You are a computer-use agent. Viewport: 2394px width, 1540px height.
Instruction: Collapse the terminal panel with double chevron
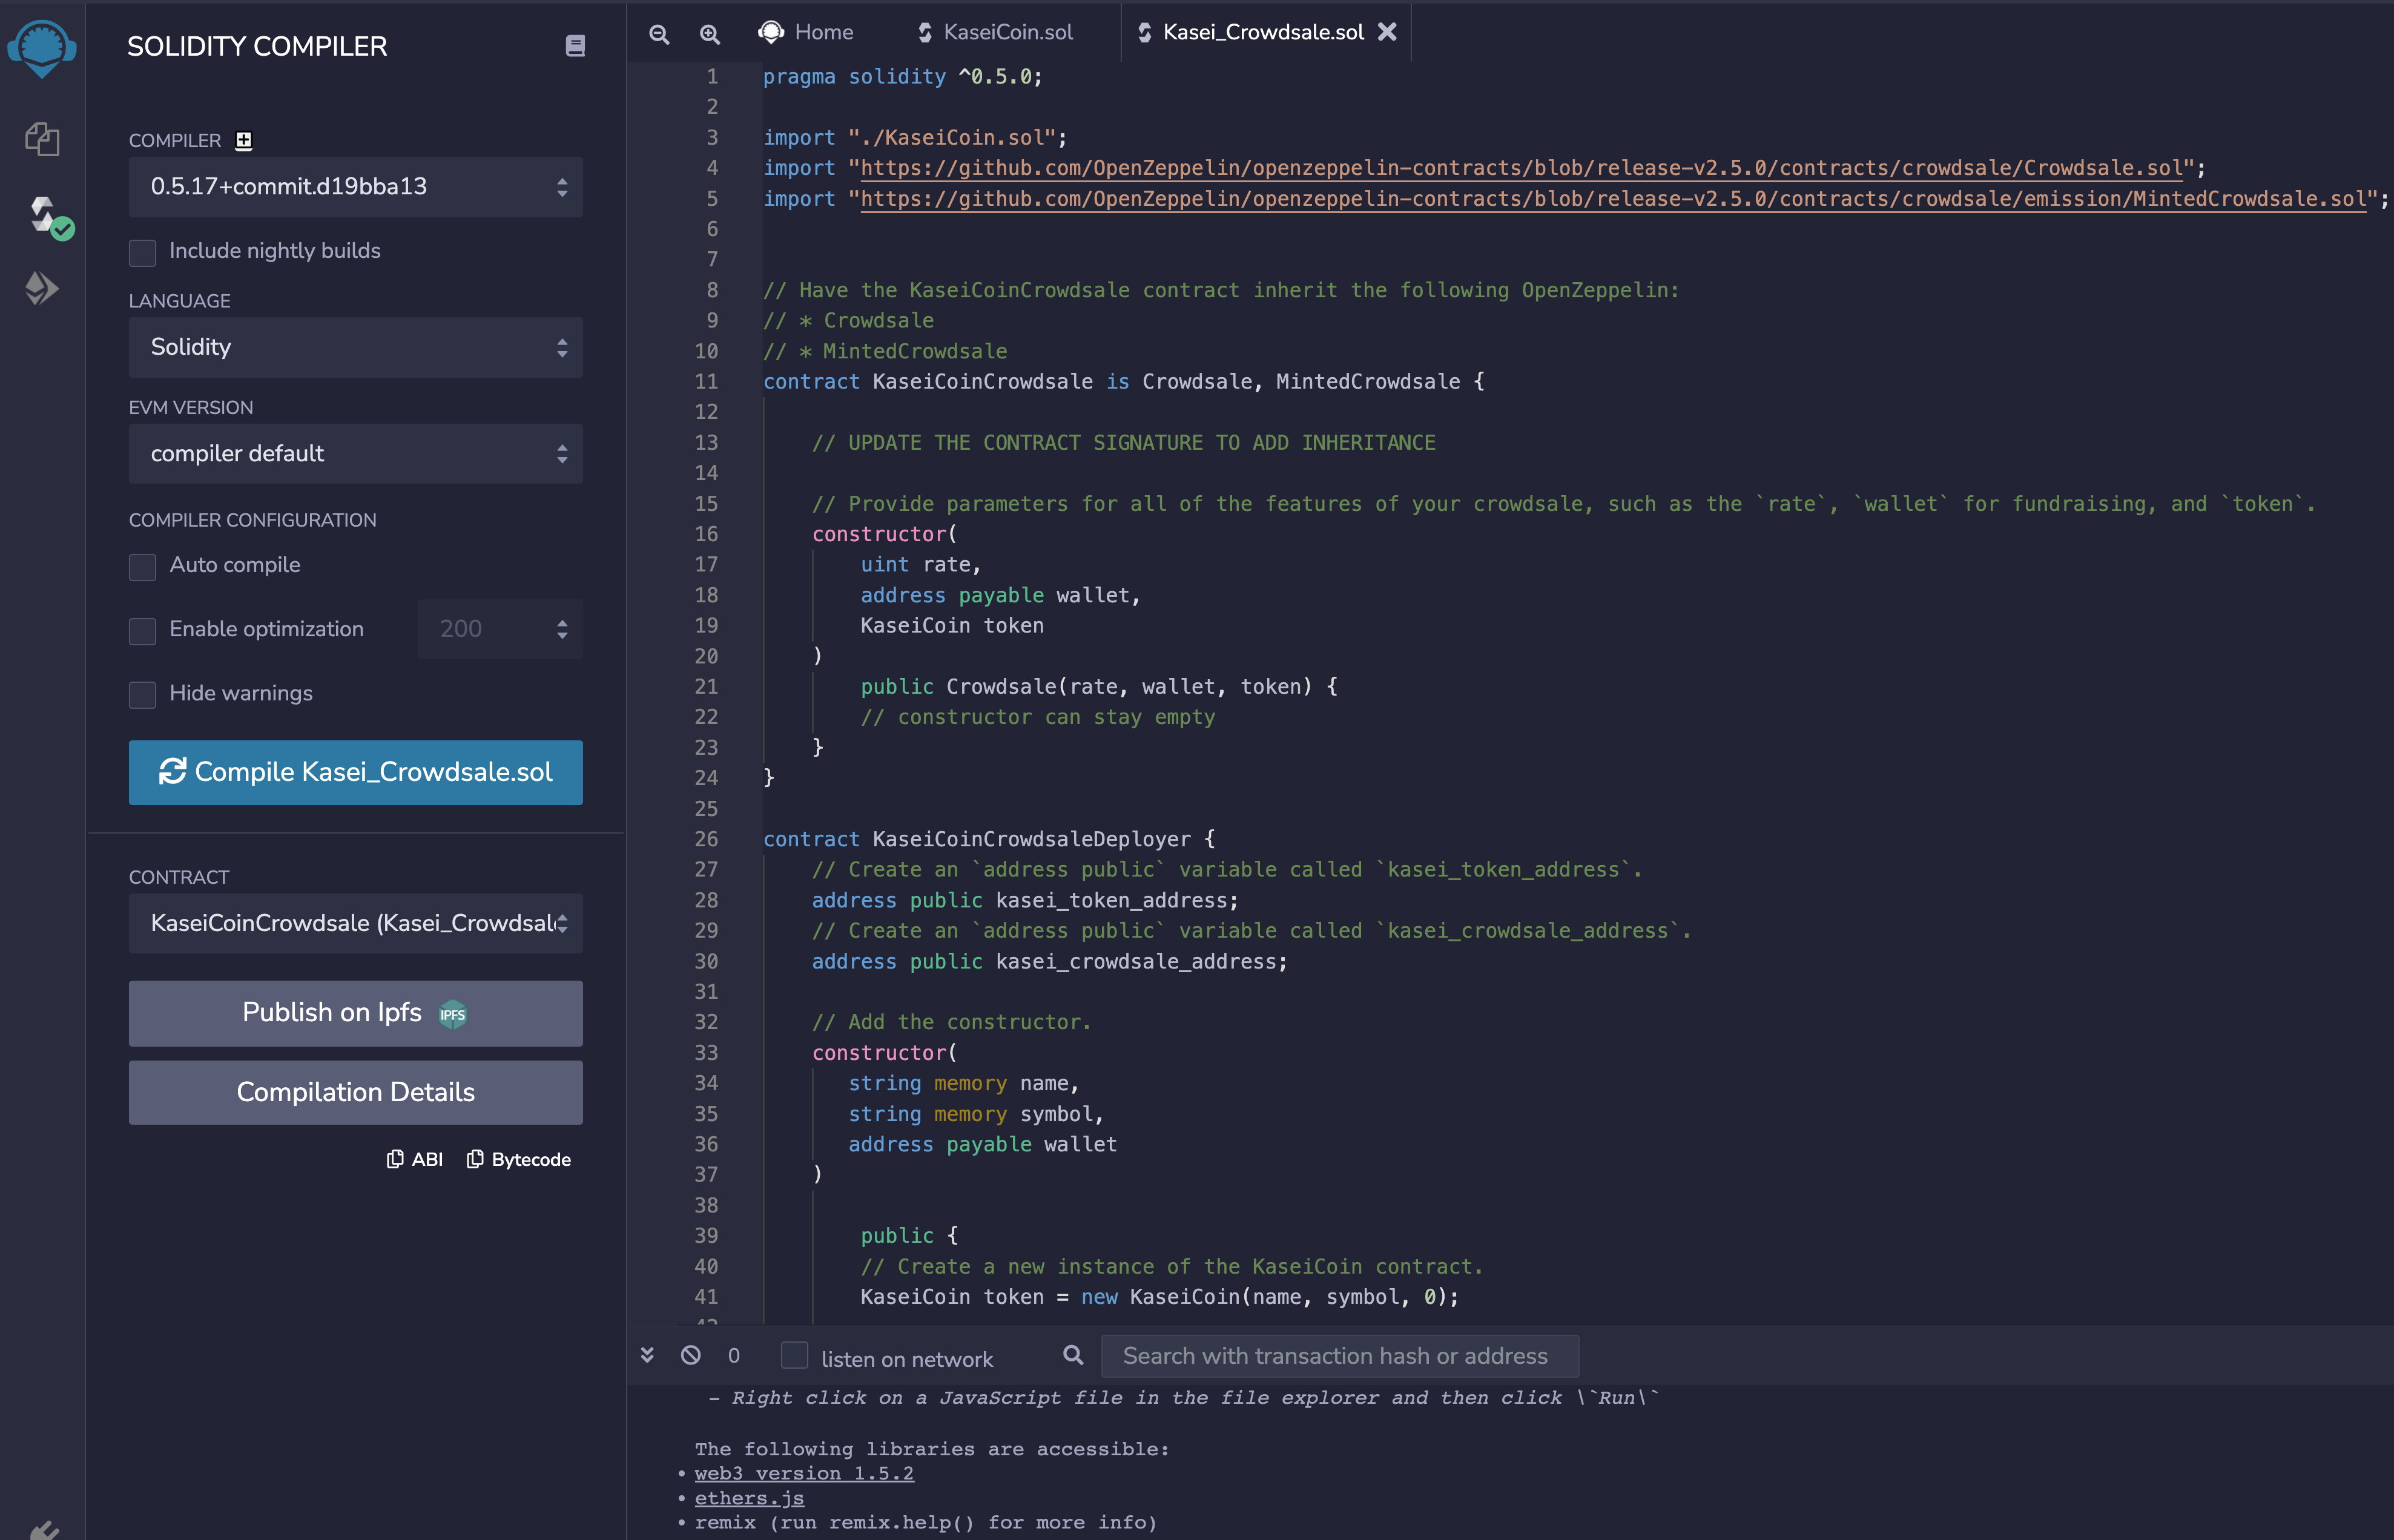(647, 1355)
